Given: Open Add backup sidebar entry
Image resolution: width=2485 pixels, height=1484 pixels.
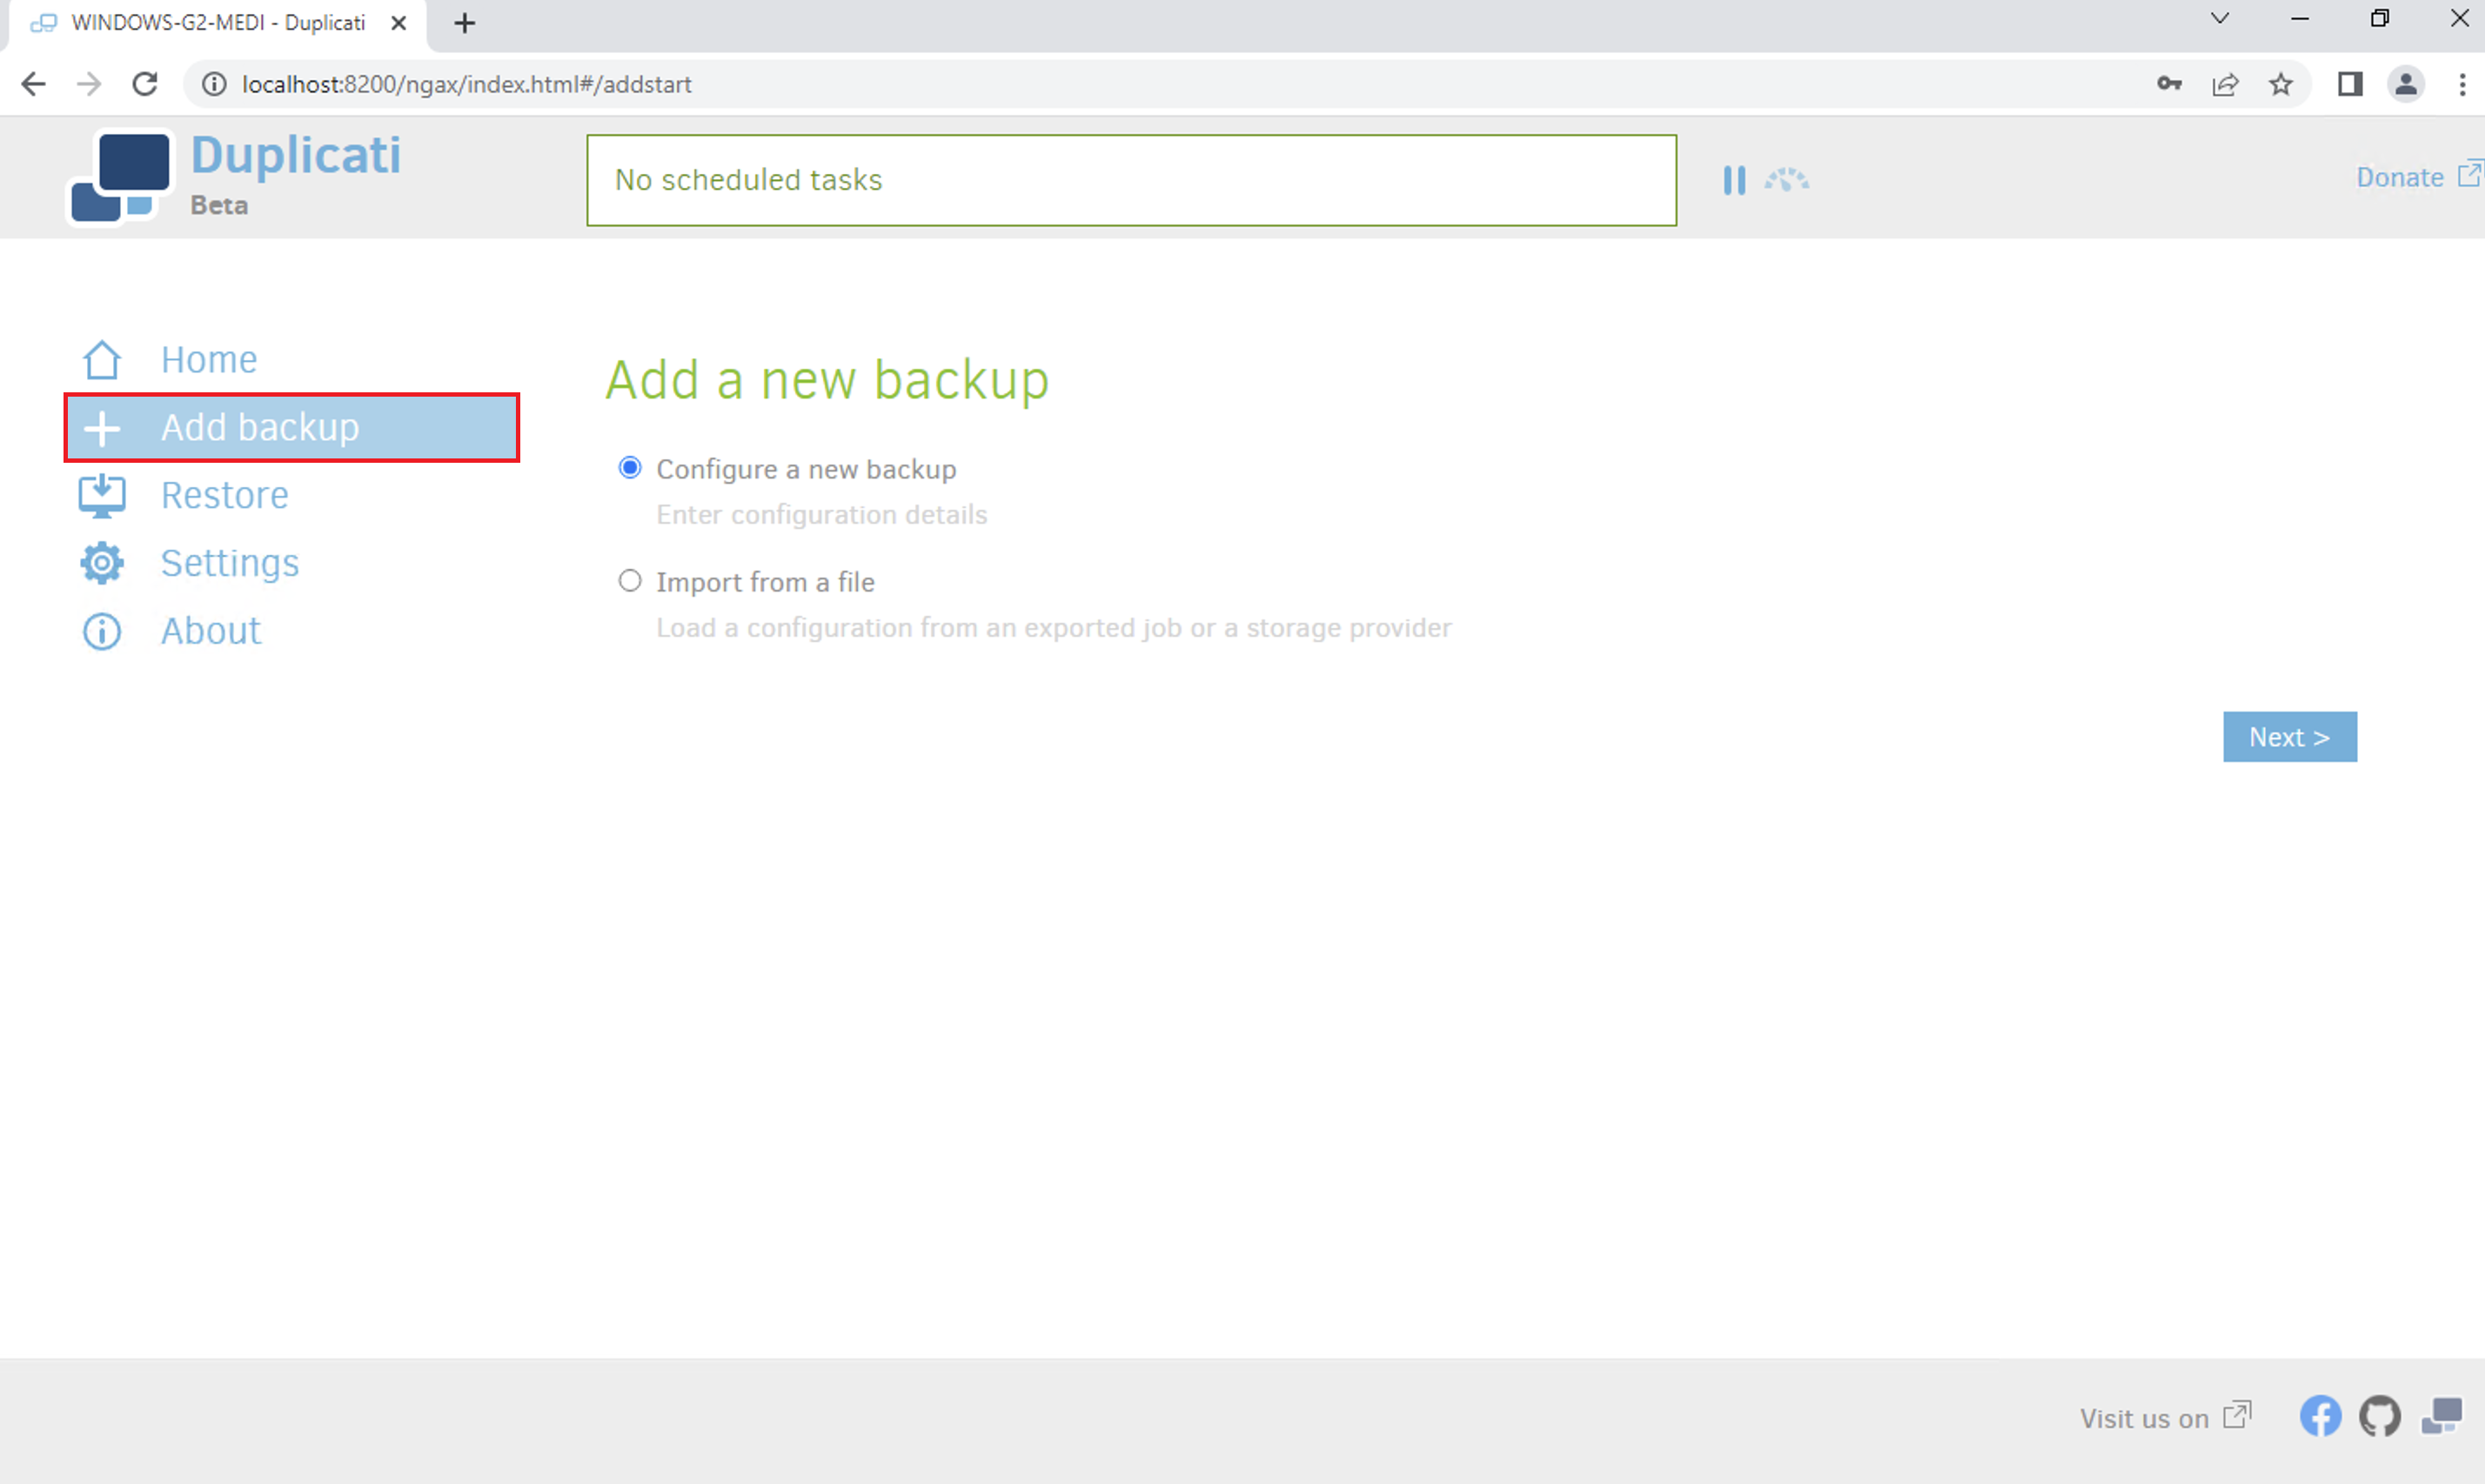Looking at the screenshot, I should coord(260,427).
